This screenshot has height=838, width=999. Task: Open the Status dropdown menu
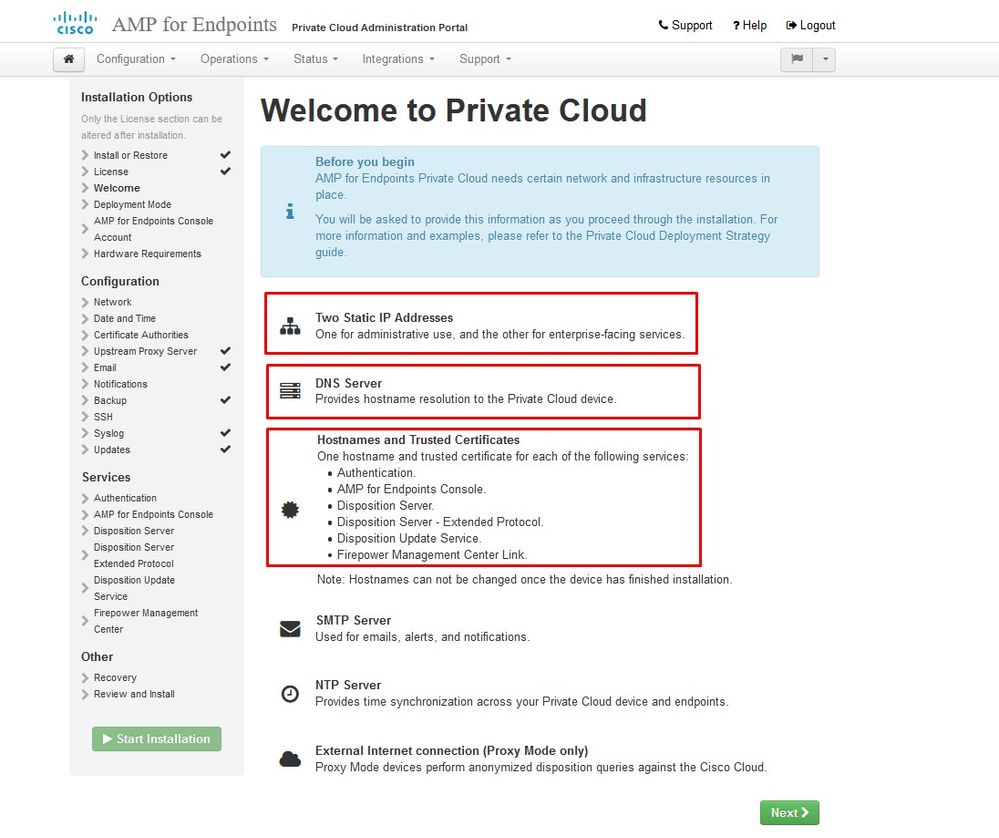click(315, 59)
